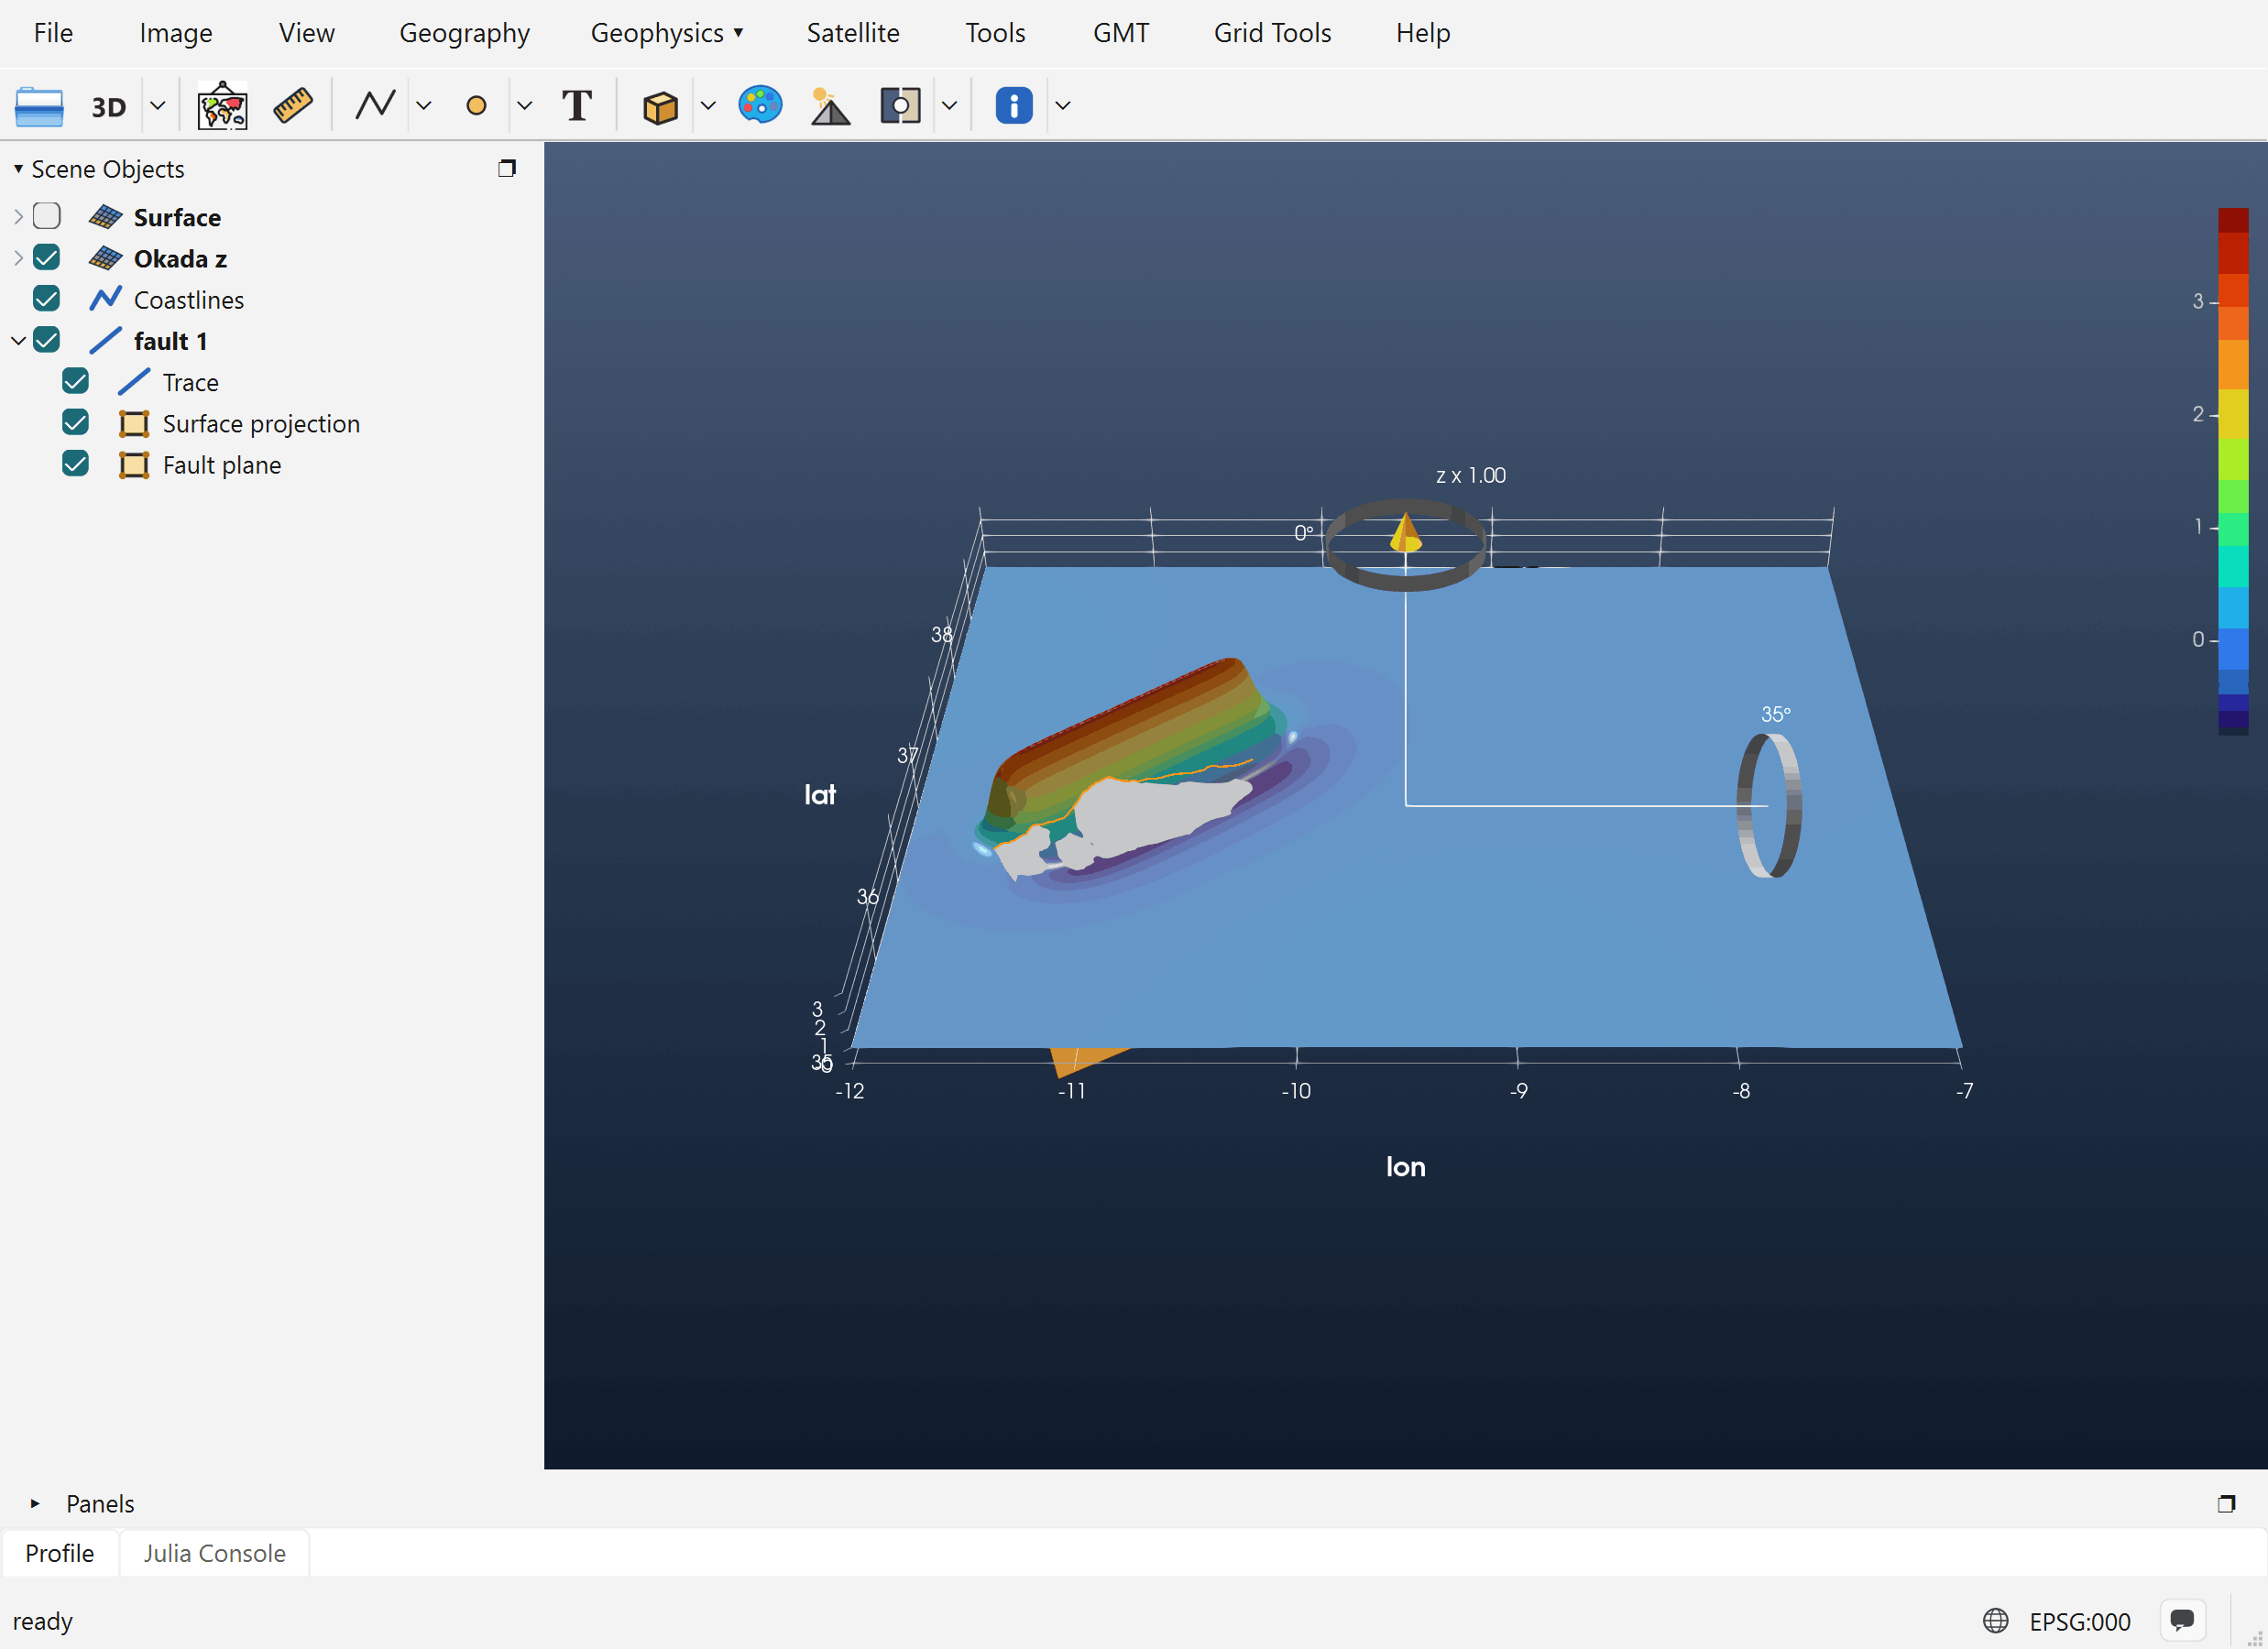Open the 3D view mode dropdown arrow
The height and width of the screenshot is (1649, 2268).
[158, 105]
